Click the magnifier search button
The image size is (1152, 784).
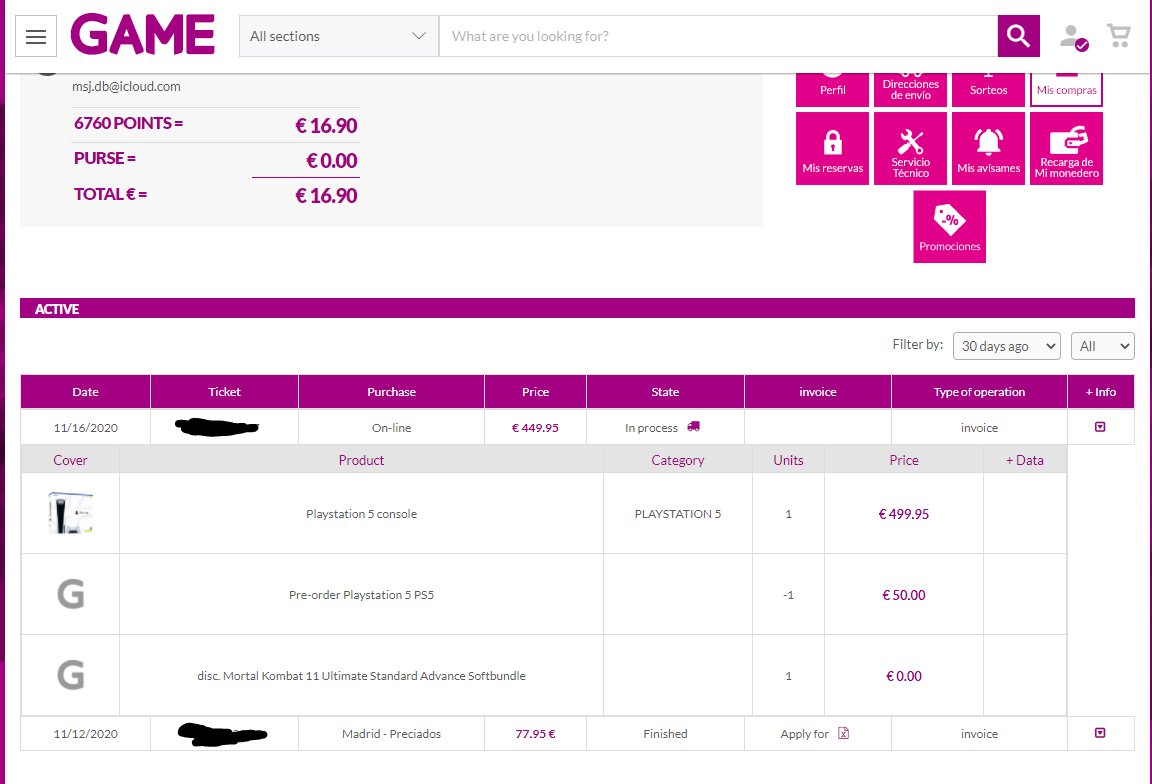tap(1018, 36)
